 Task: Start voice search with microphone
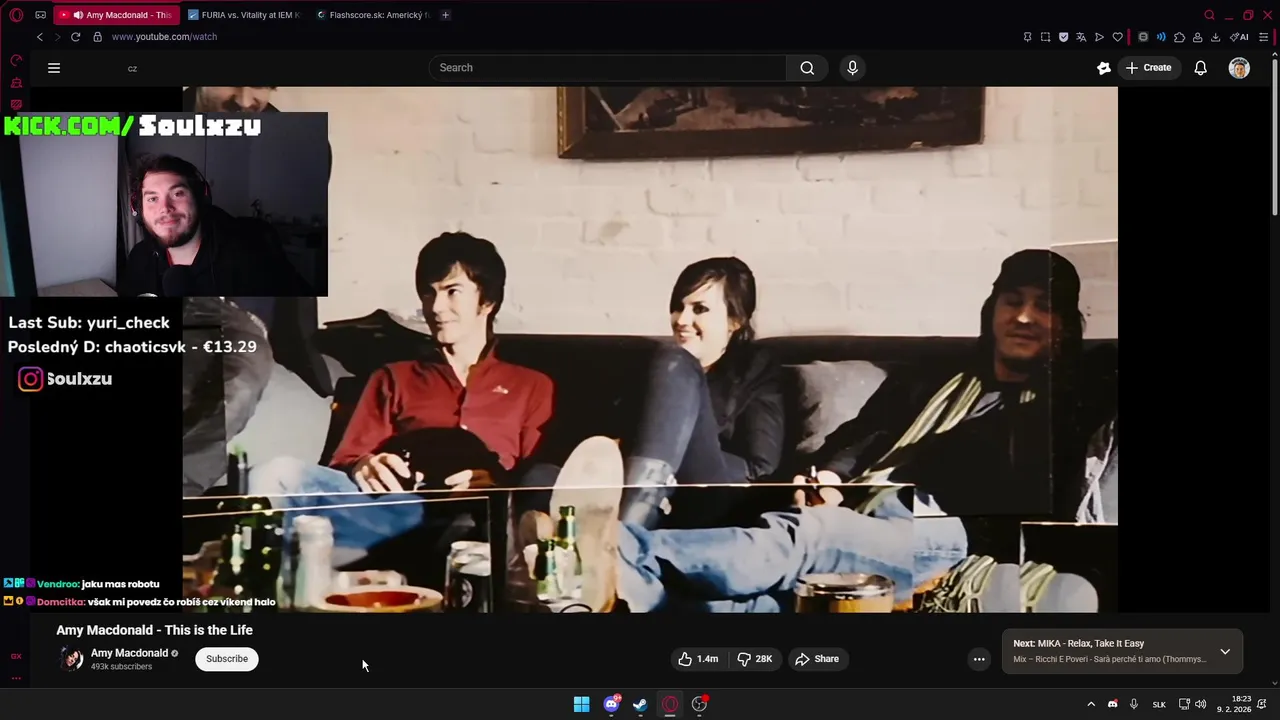tap(852, 68)
